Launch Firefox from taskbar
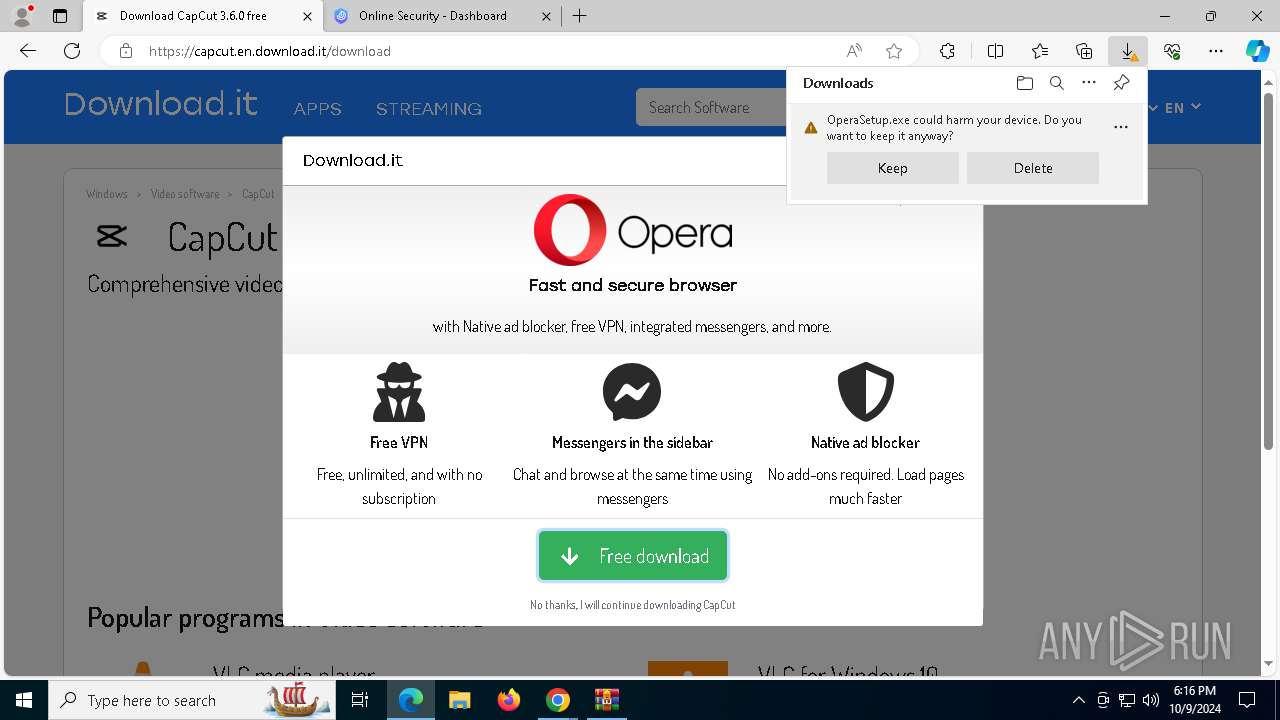This screenshot has width=1280, height=720. (509, 700)
